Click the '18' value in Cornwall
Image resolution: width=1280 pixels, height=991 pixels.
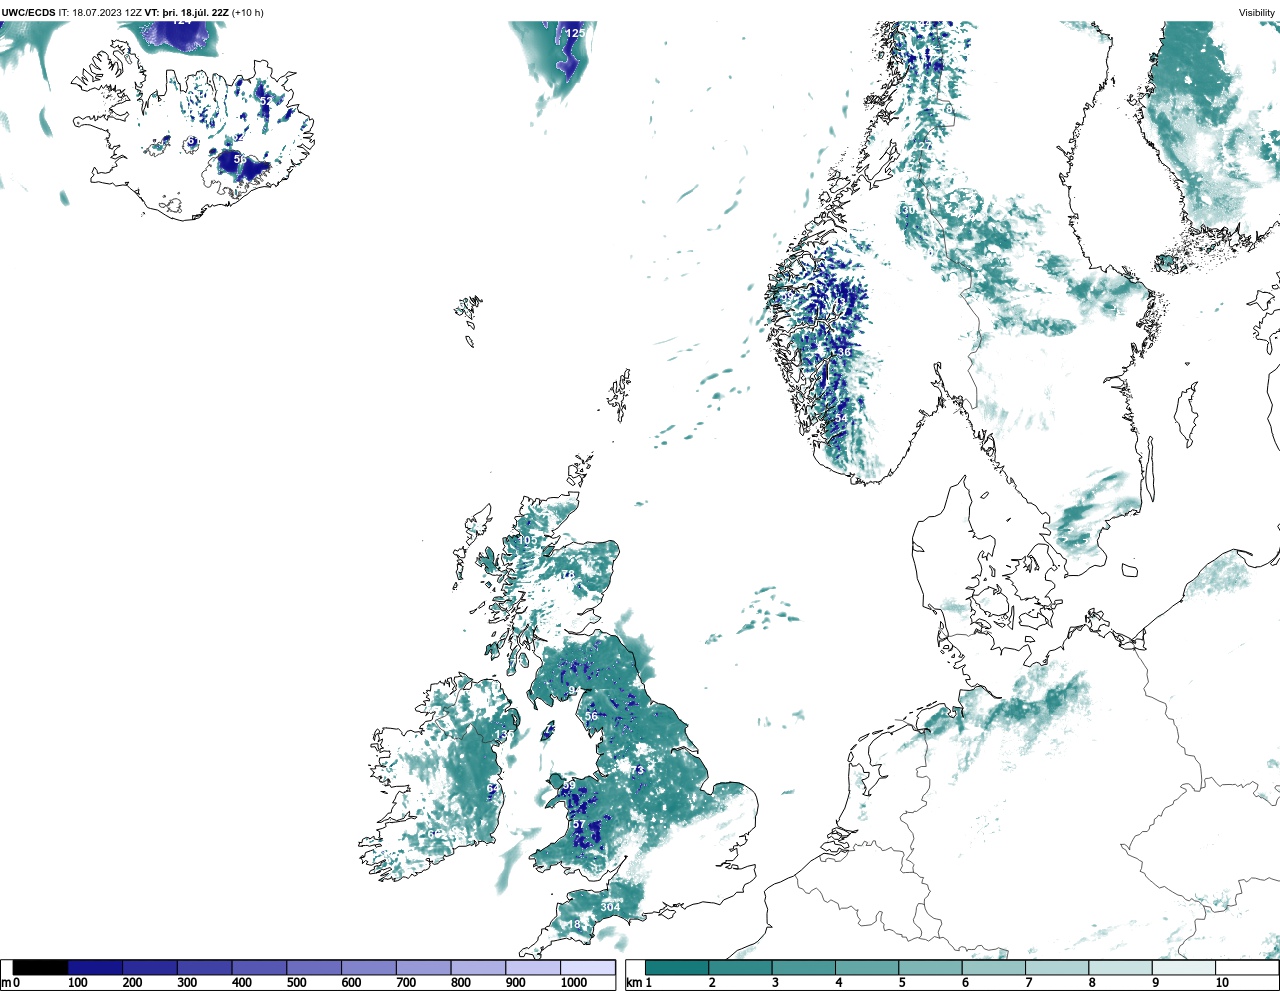click(x=574, y=925)
